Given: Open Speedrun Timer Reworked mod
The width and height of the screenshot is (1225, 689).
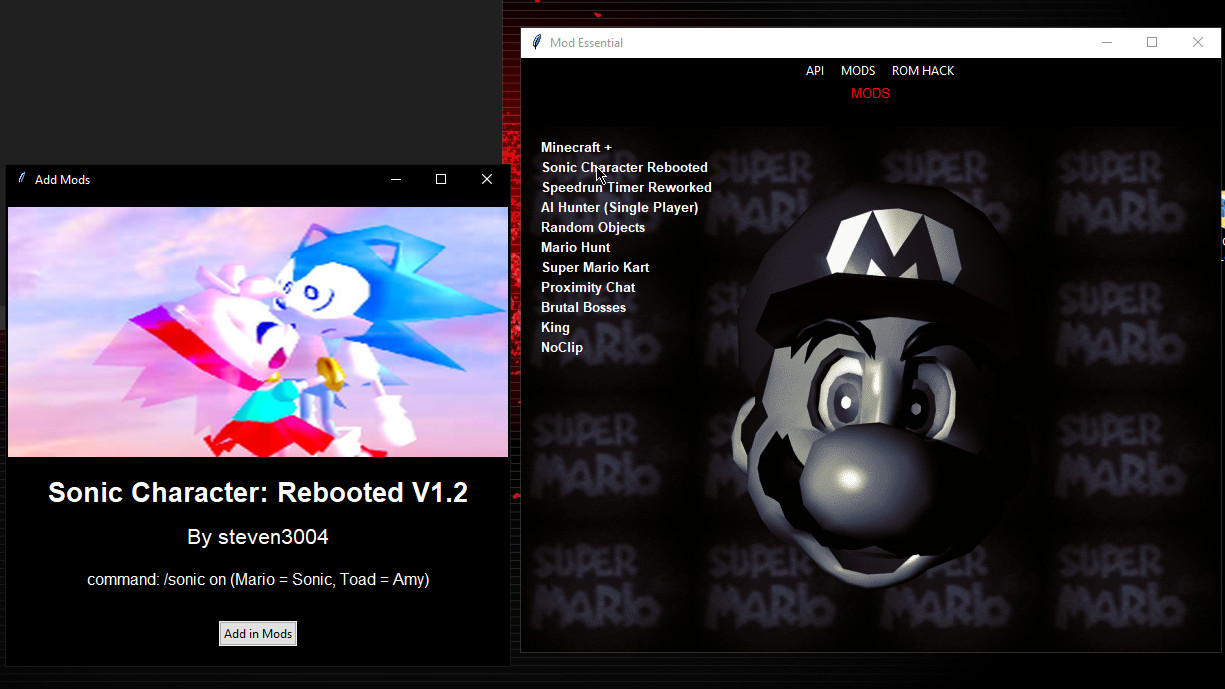Looking at the screenshot, I should click(626, 187).
